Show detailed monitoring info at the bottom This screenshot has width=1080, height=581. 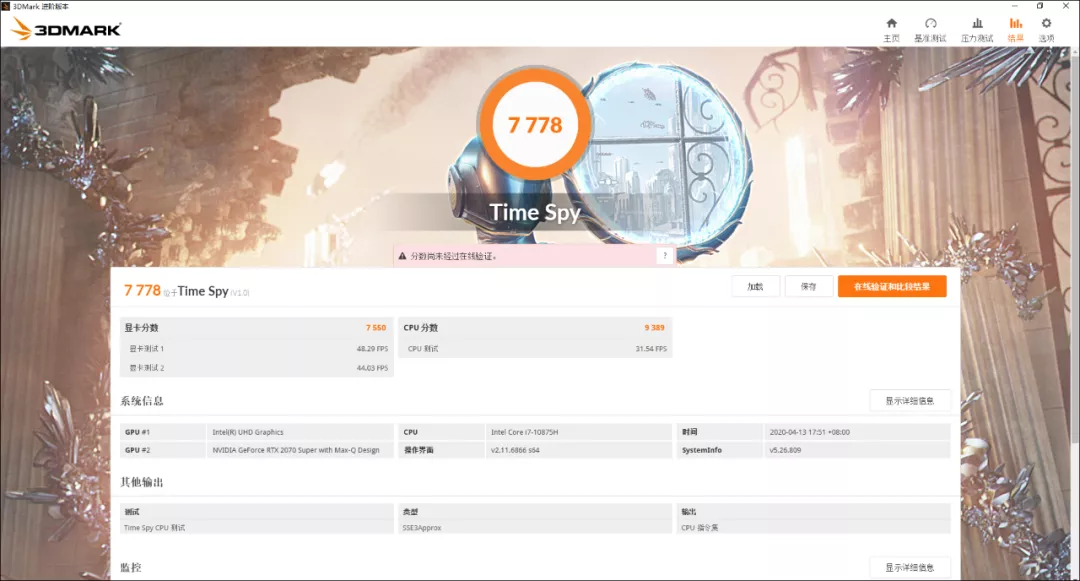click(x=910, y=566)
